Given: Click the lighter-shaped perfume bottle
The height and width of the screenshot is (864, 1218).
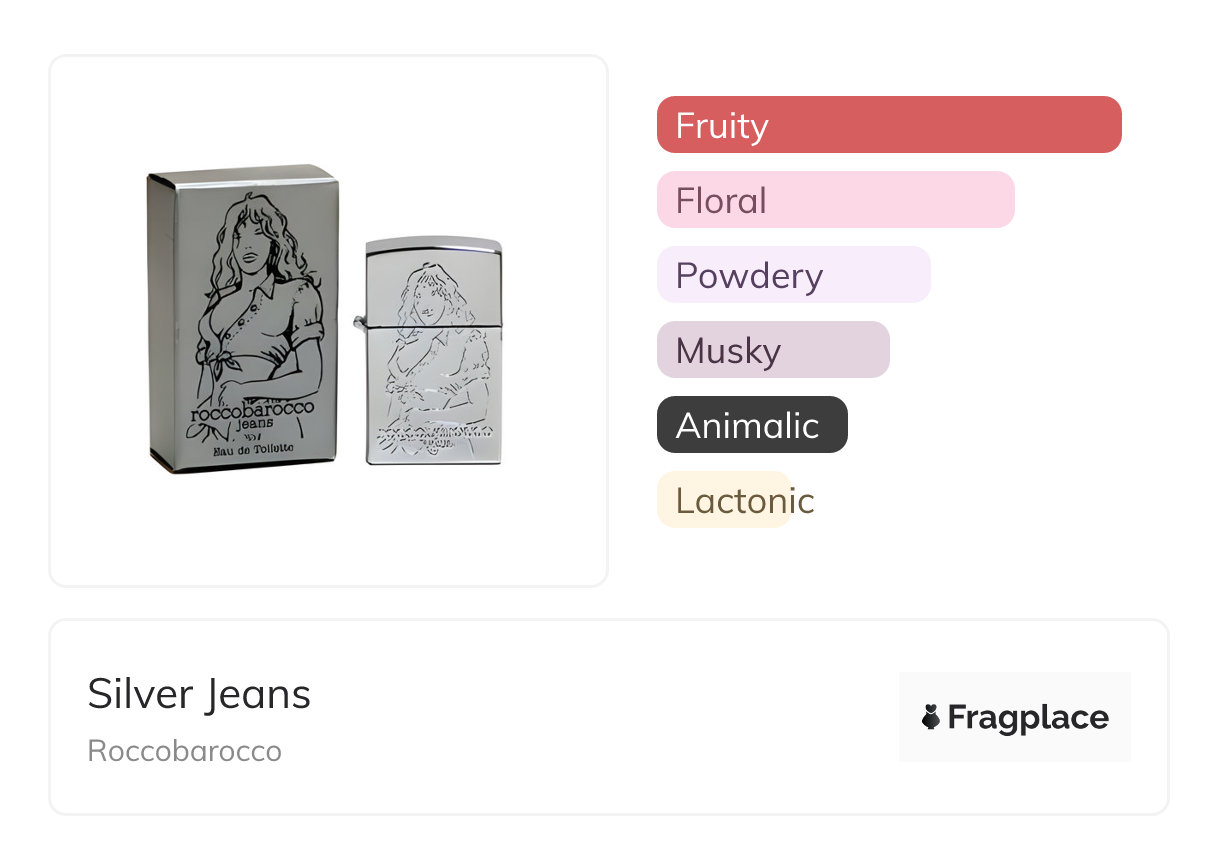Looking at the screenshot, I should click(x=433, y=350).
